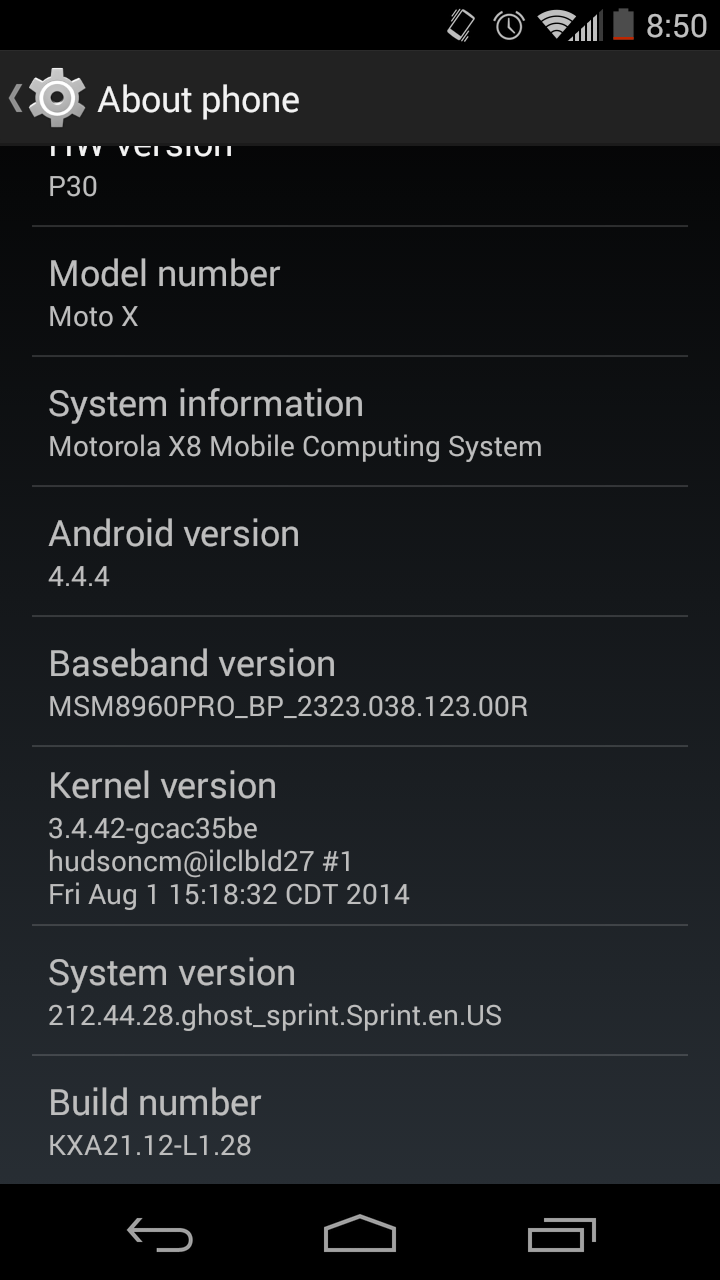
Task: Tap the About phone title
Action: click(199, 99)
